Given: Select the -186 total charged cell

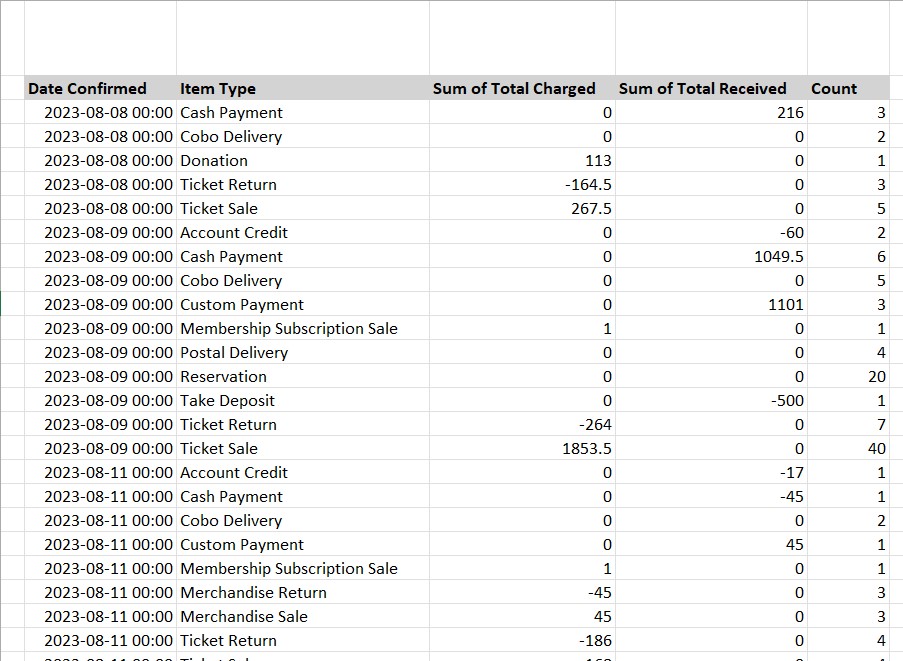Looking at the screenshot, I should click(522, 640).
